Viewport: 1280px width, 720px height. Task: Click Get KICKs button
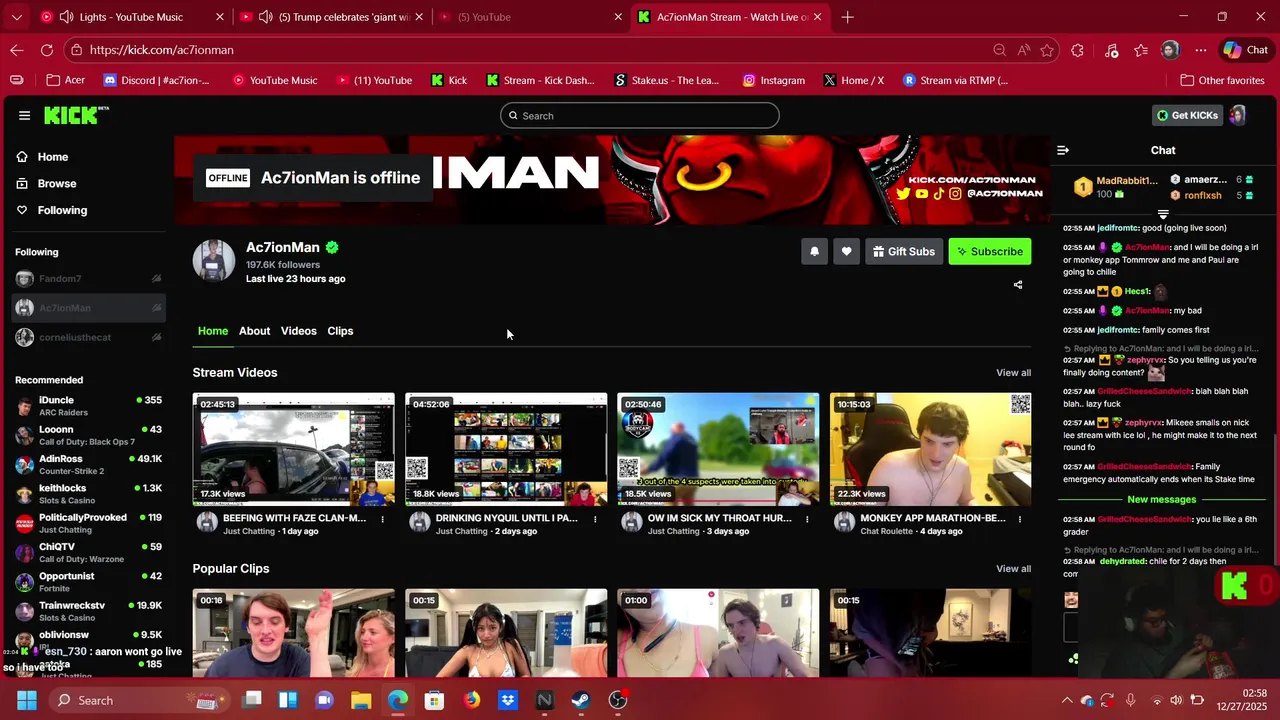pyautogui.click(x=1187, y=115)
